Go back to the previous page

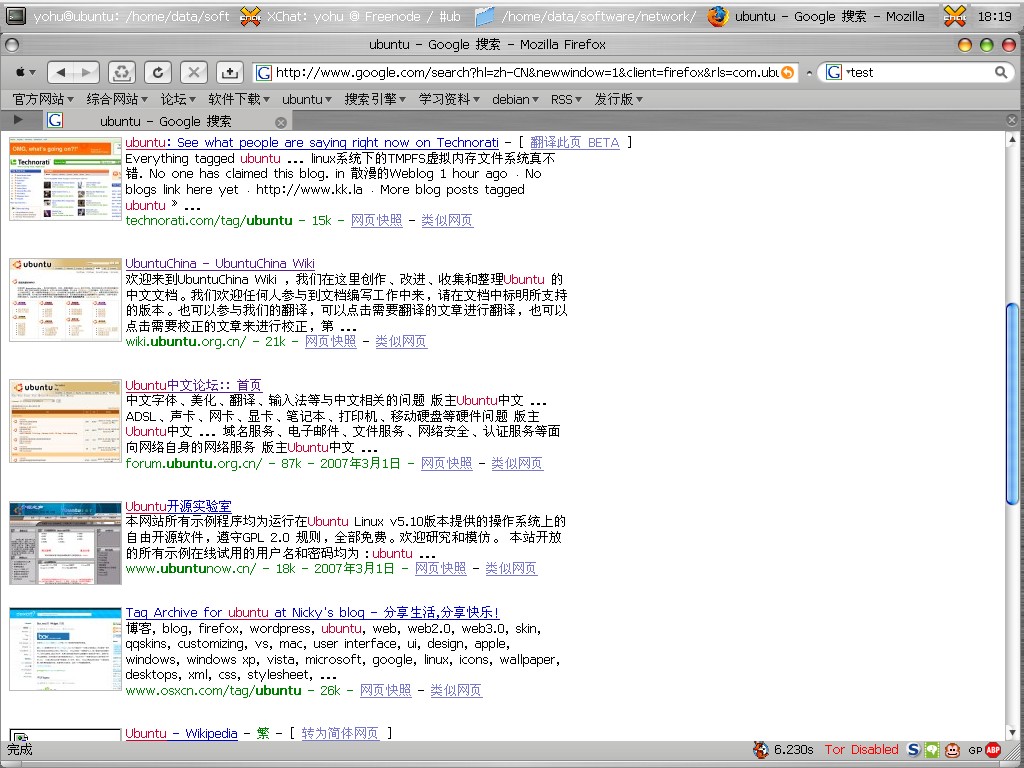61,72
